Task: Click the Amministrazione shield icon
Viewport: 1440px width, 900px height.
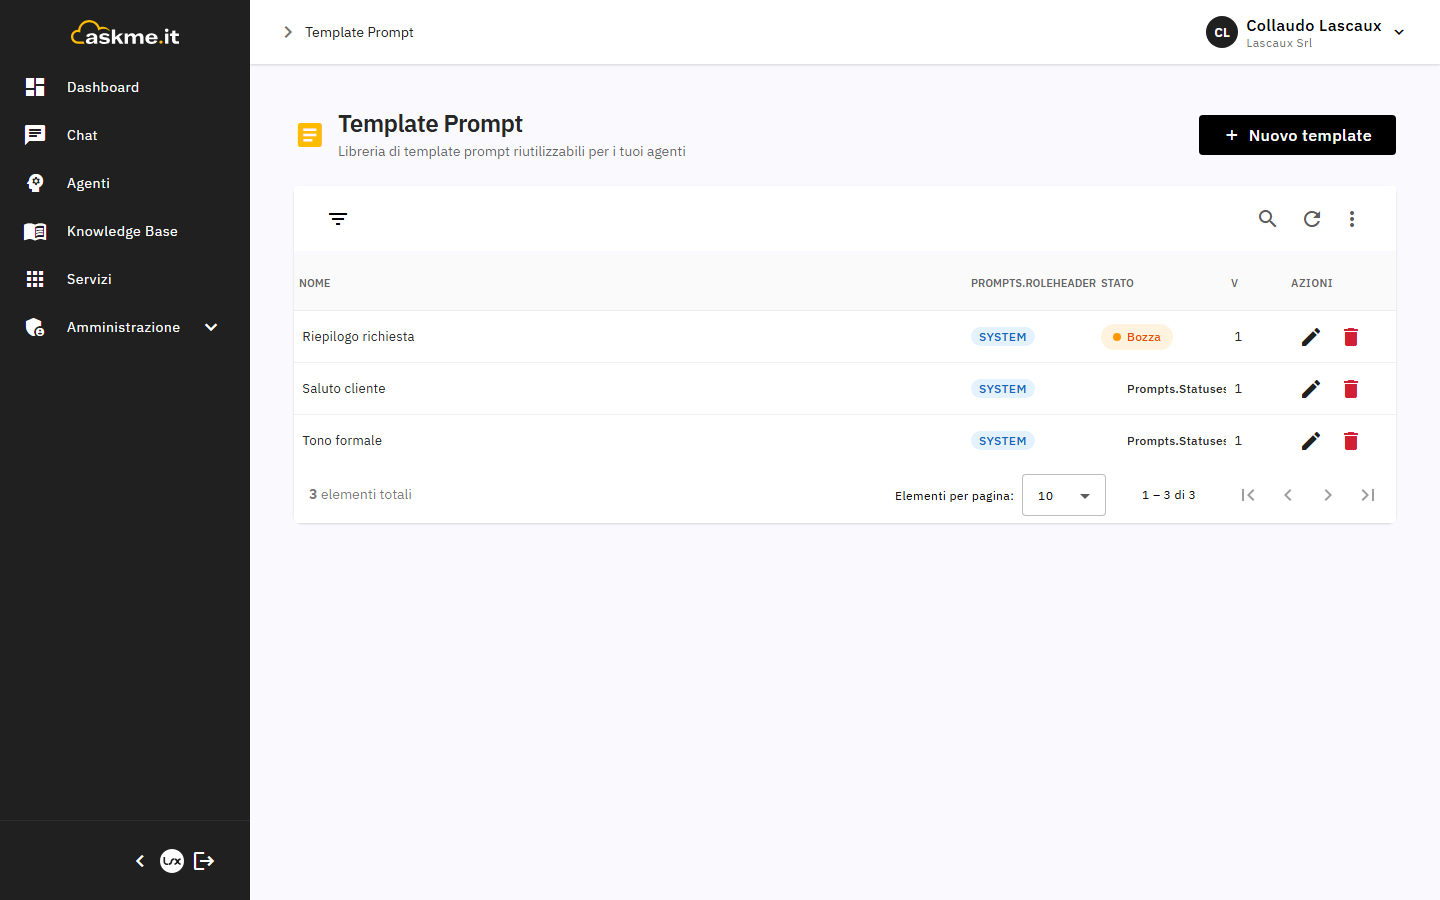Action: pos(35,327)
